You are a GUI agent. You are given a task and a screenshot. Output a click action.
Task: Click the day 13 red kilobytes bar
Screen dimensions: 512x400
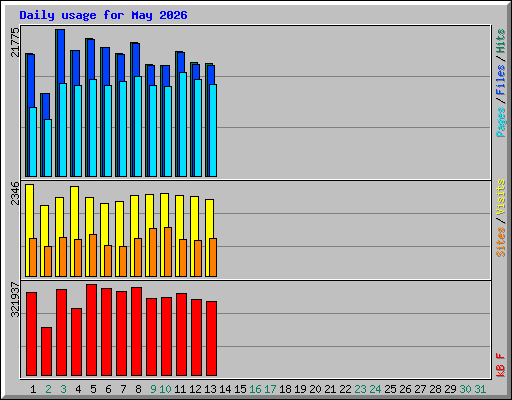(x=211, y=338)
